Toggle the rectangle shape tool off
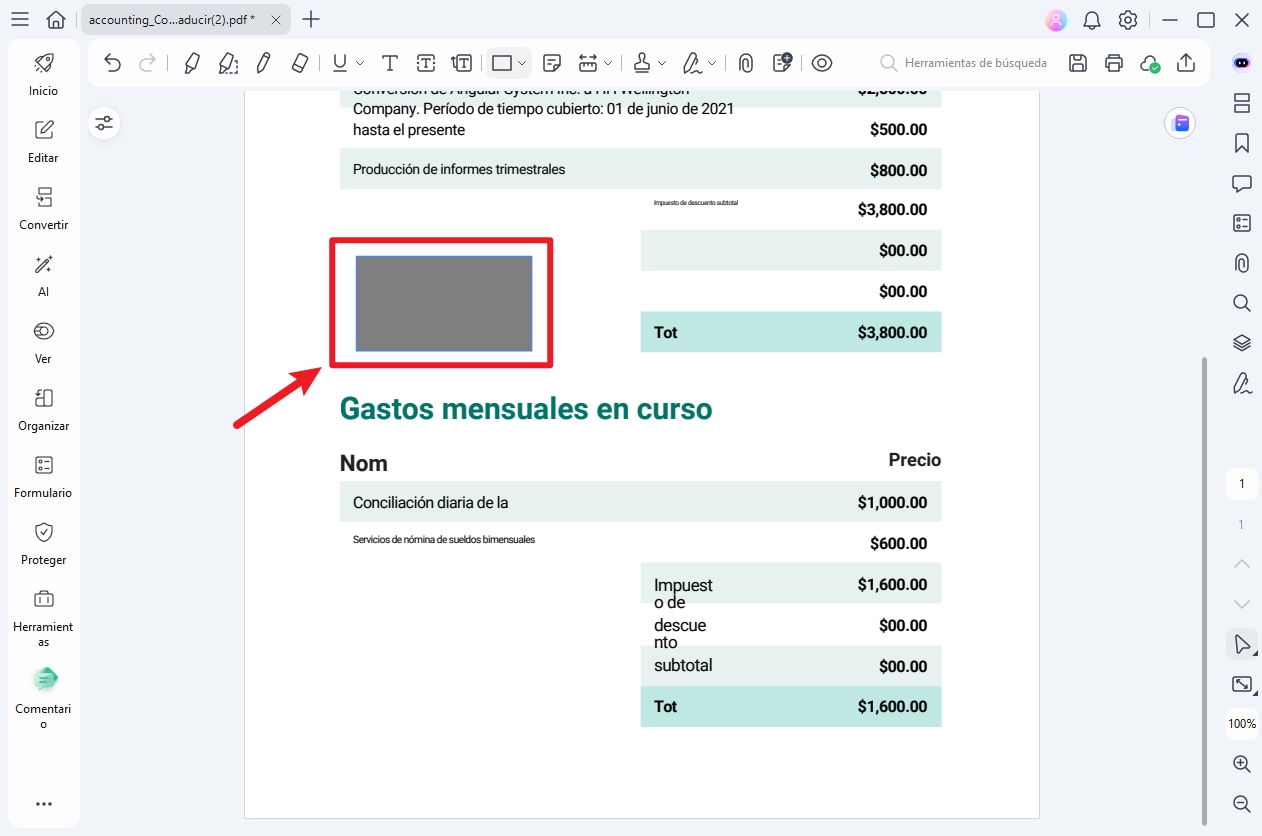This screenshot has width=1262, height=836. (x=501, y=62)
